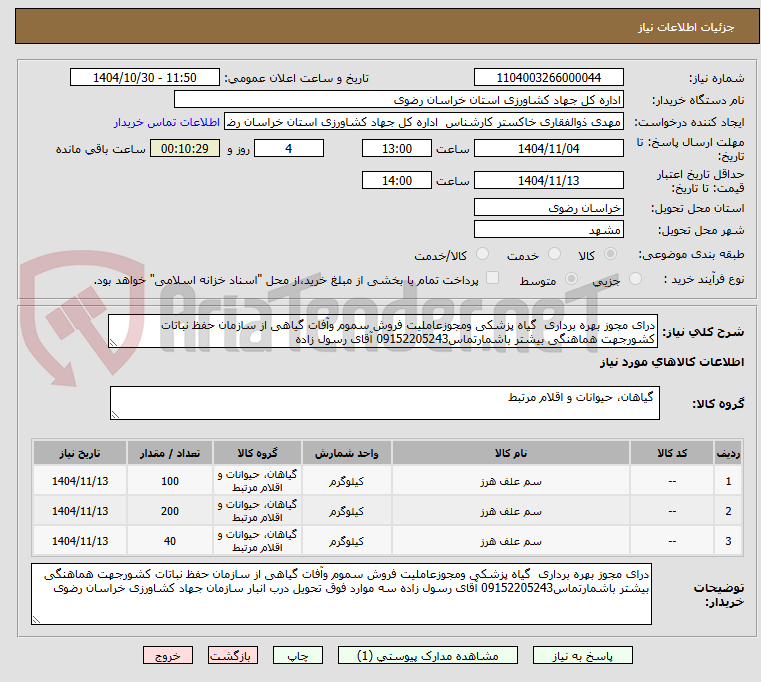Click the جزئیات اطلاعات نیاز page title

[x=686, y=27]
